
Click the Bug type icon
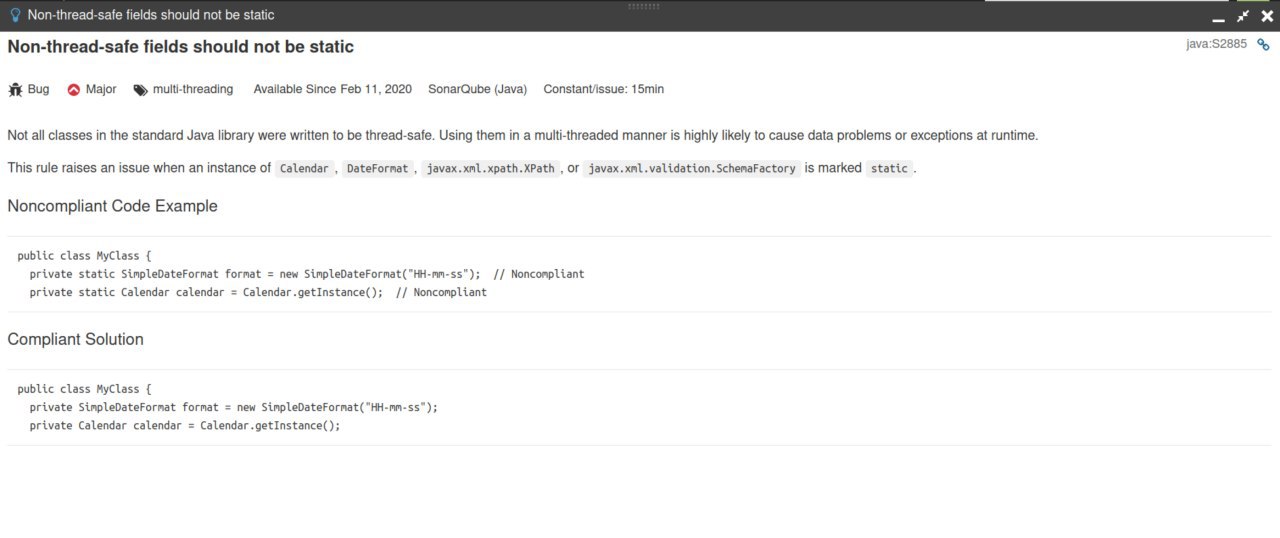(x=15, y=89)
